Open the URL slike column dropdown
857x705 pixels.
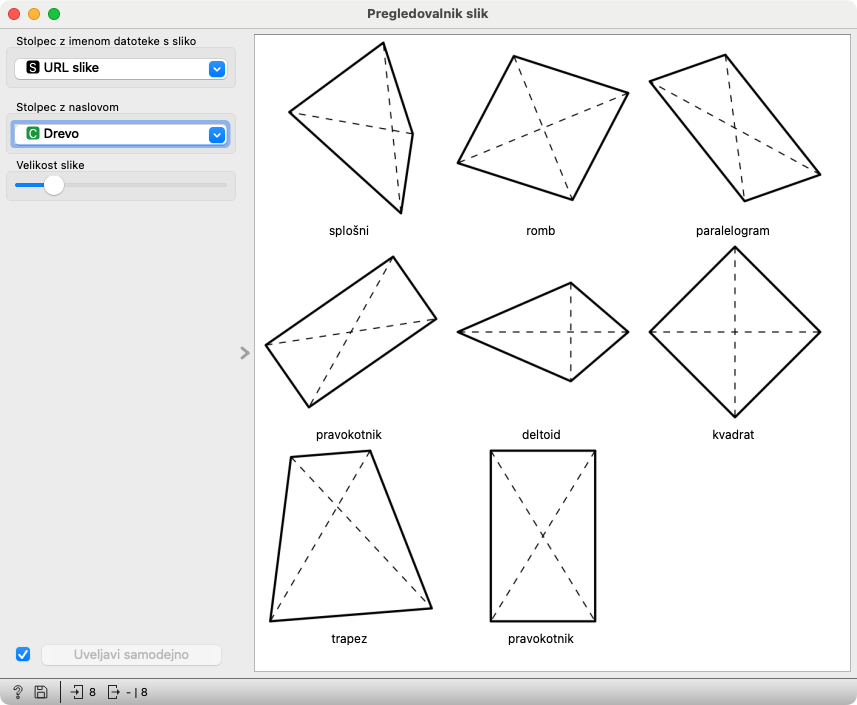coord(121,68)
